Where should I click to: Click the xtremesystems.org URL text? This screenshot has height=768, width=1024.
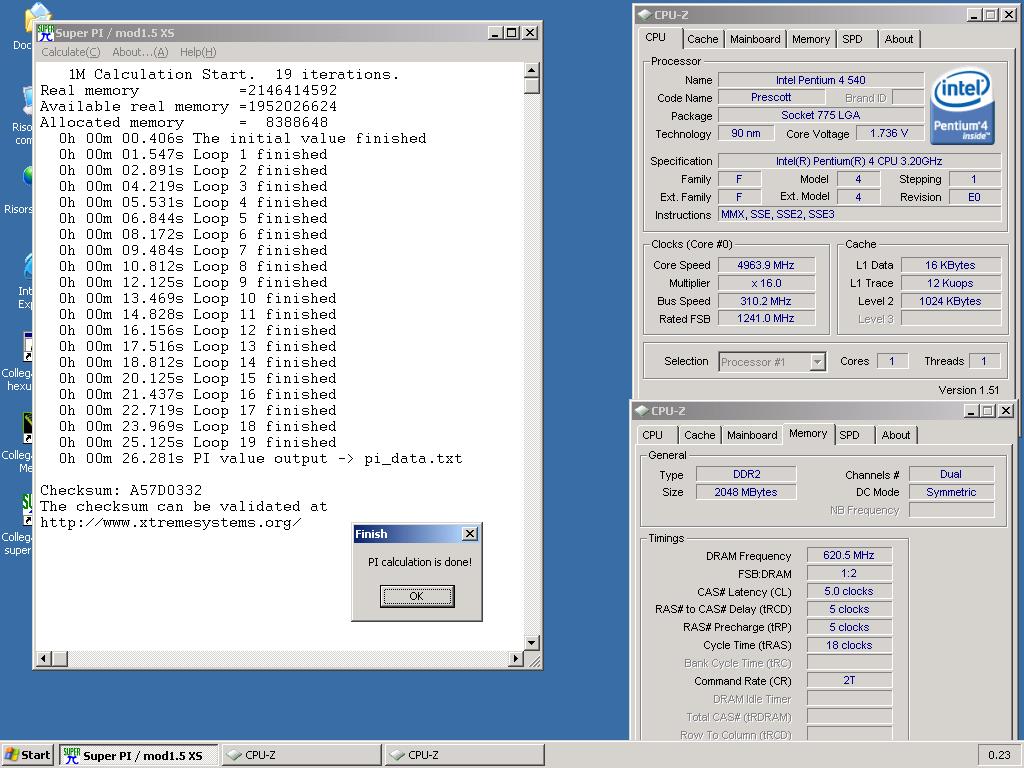pos(170,522)
